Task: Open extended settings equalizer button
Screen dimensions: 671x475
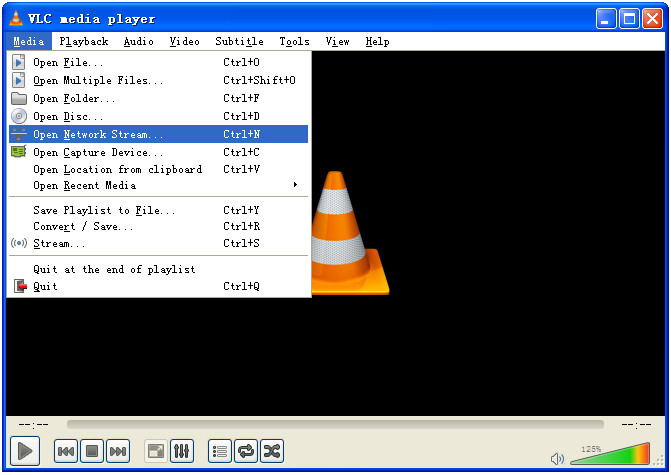Action: coord(182,451)
